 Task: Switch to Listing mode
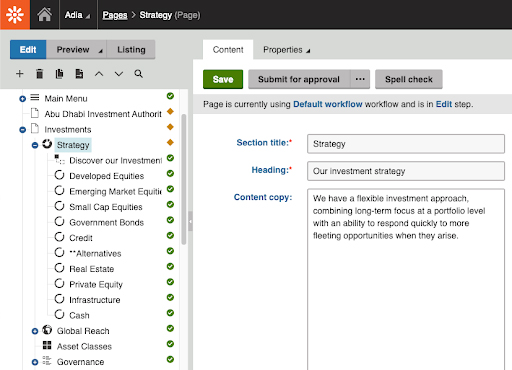pos(131,50)
